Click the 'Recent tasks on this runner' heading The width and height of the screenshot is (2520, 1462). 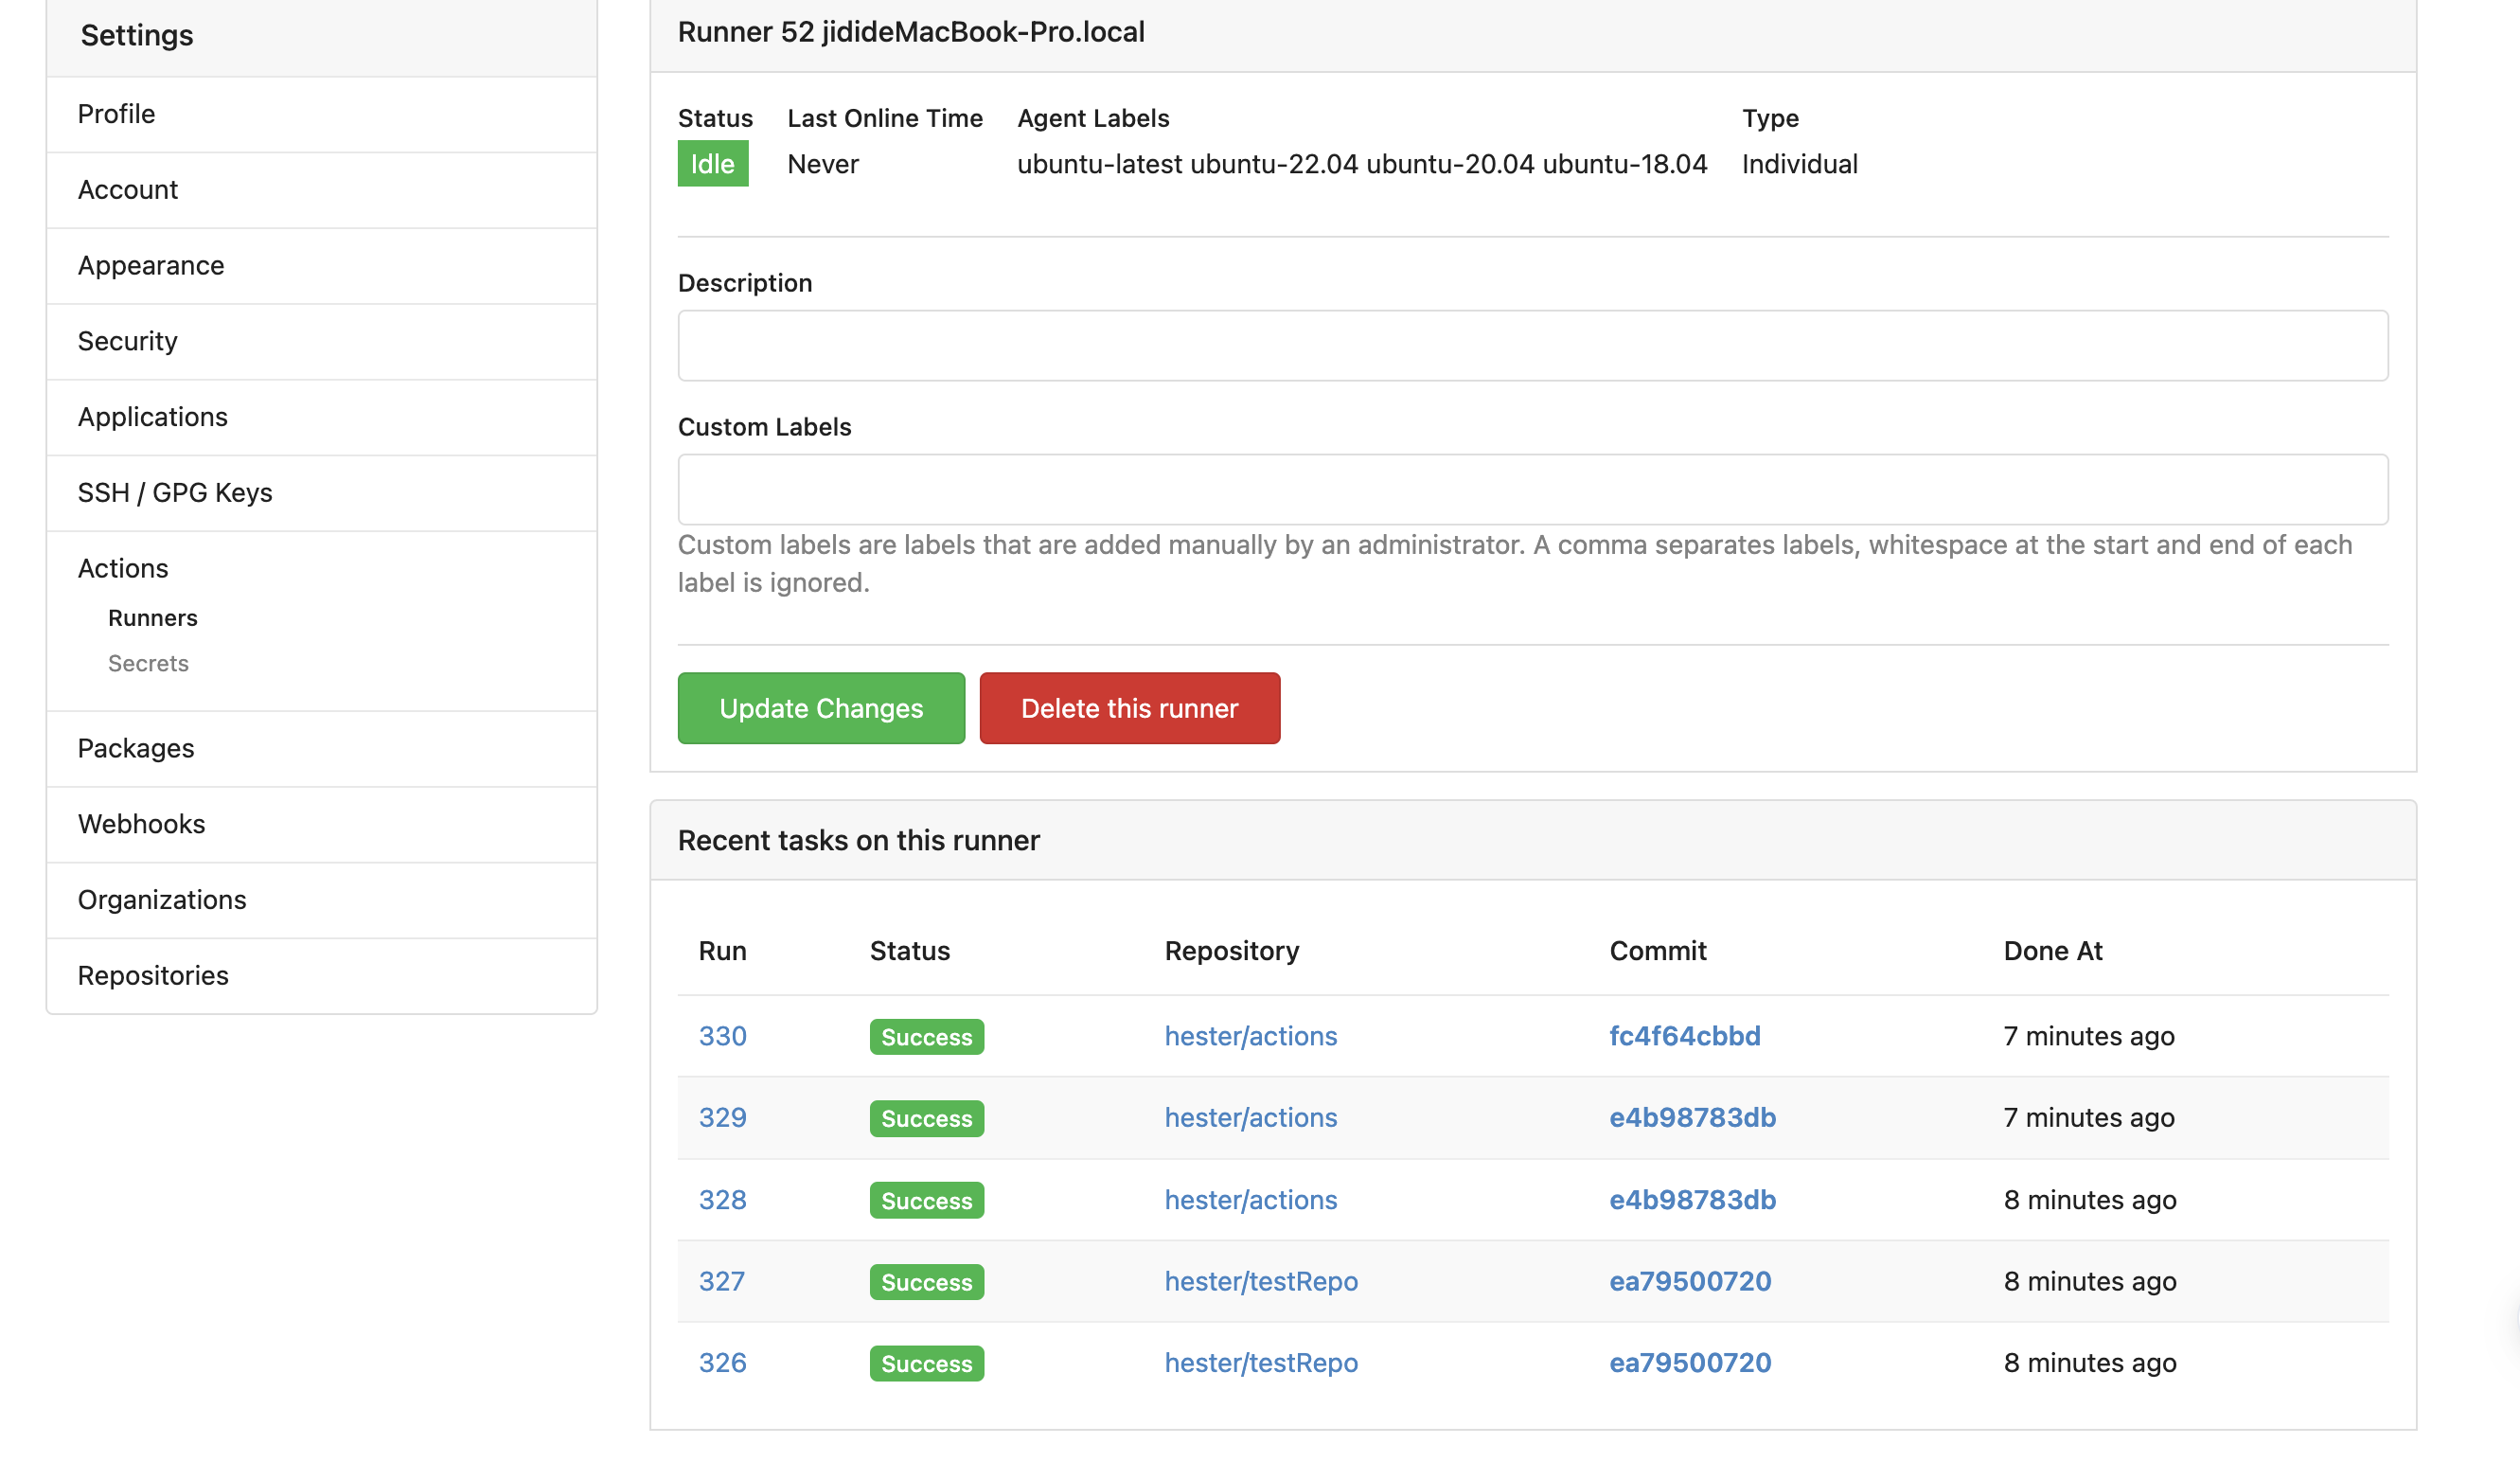(x=859, y=841)
